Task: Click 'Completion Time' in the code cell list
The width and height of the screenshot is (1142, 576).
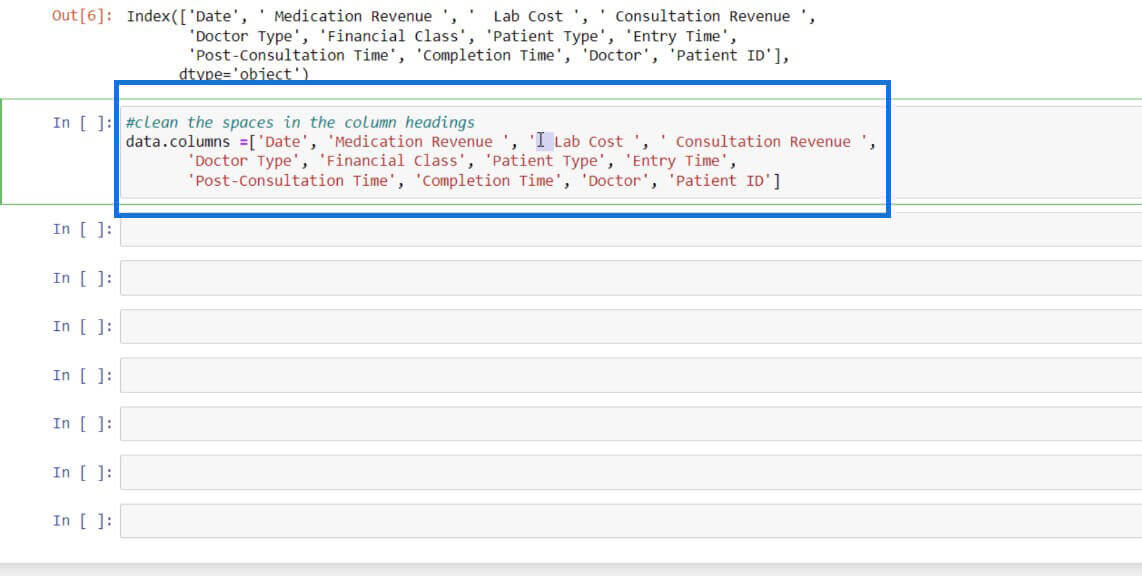Action: (488, 181)
